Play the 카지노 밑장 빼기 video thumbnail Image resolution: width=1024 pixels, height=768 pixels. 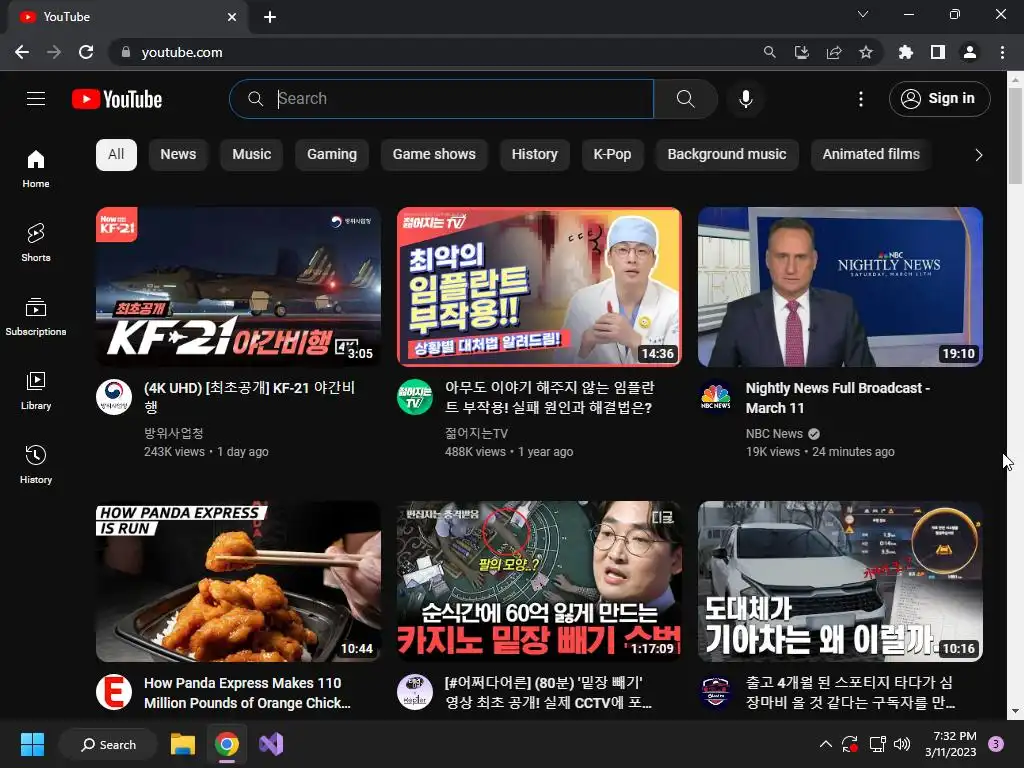(539, 581)
